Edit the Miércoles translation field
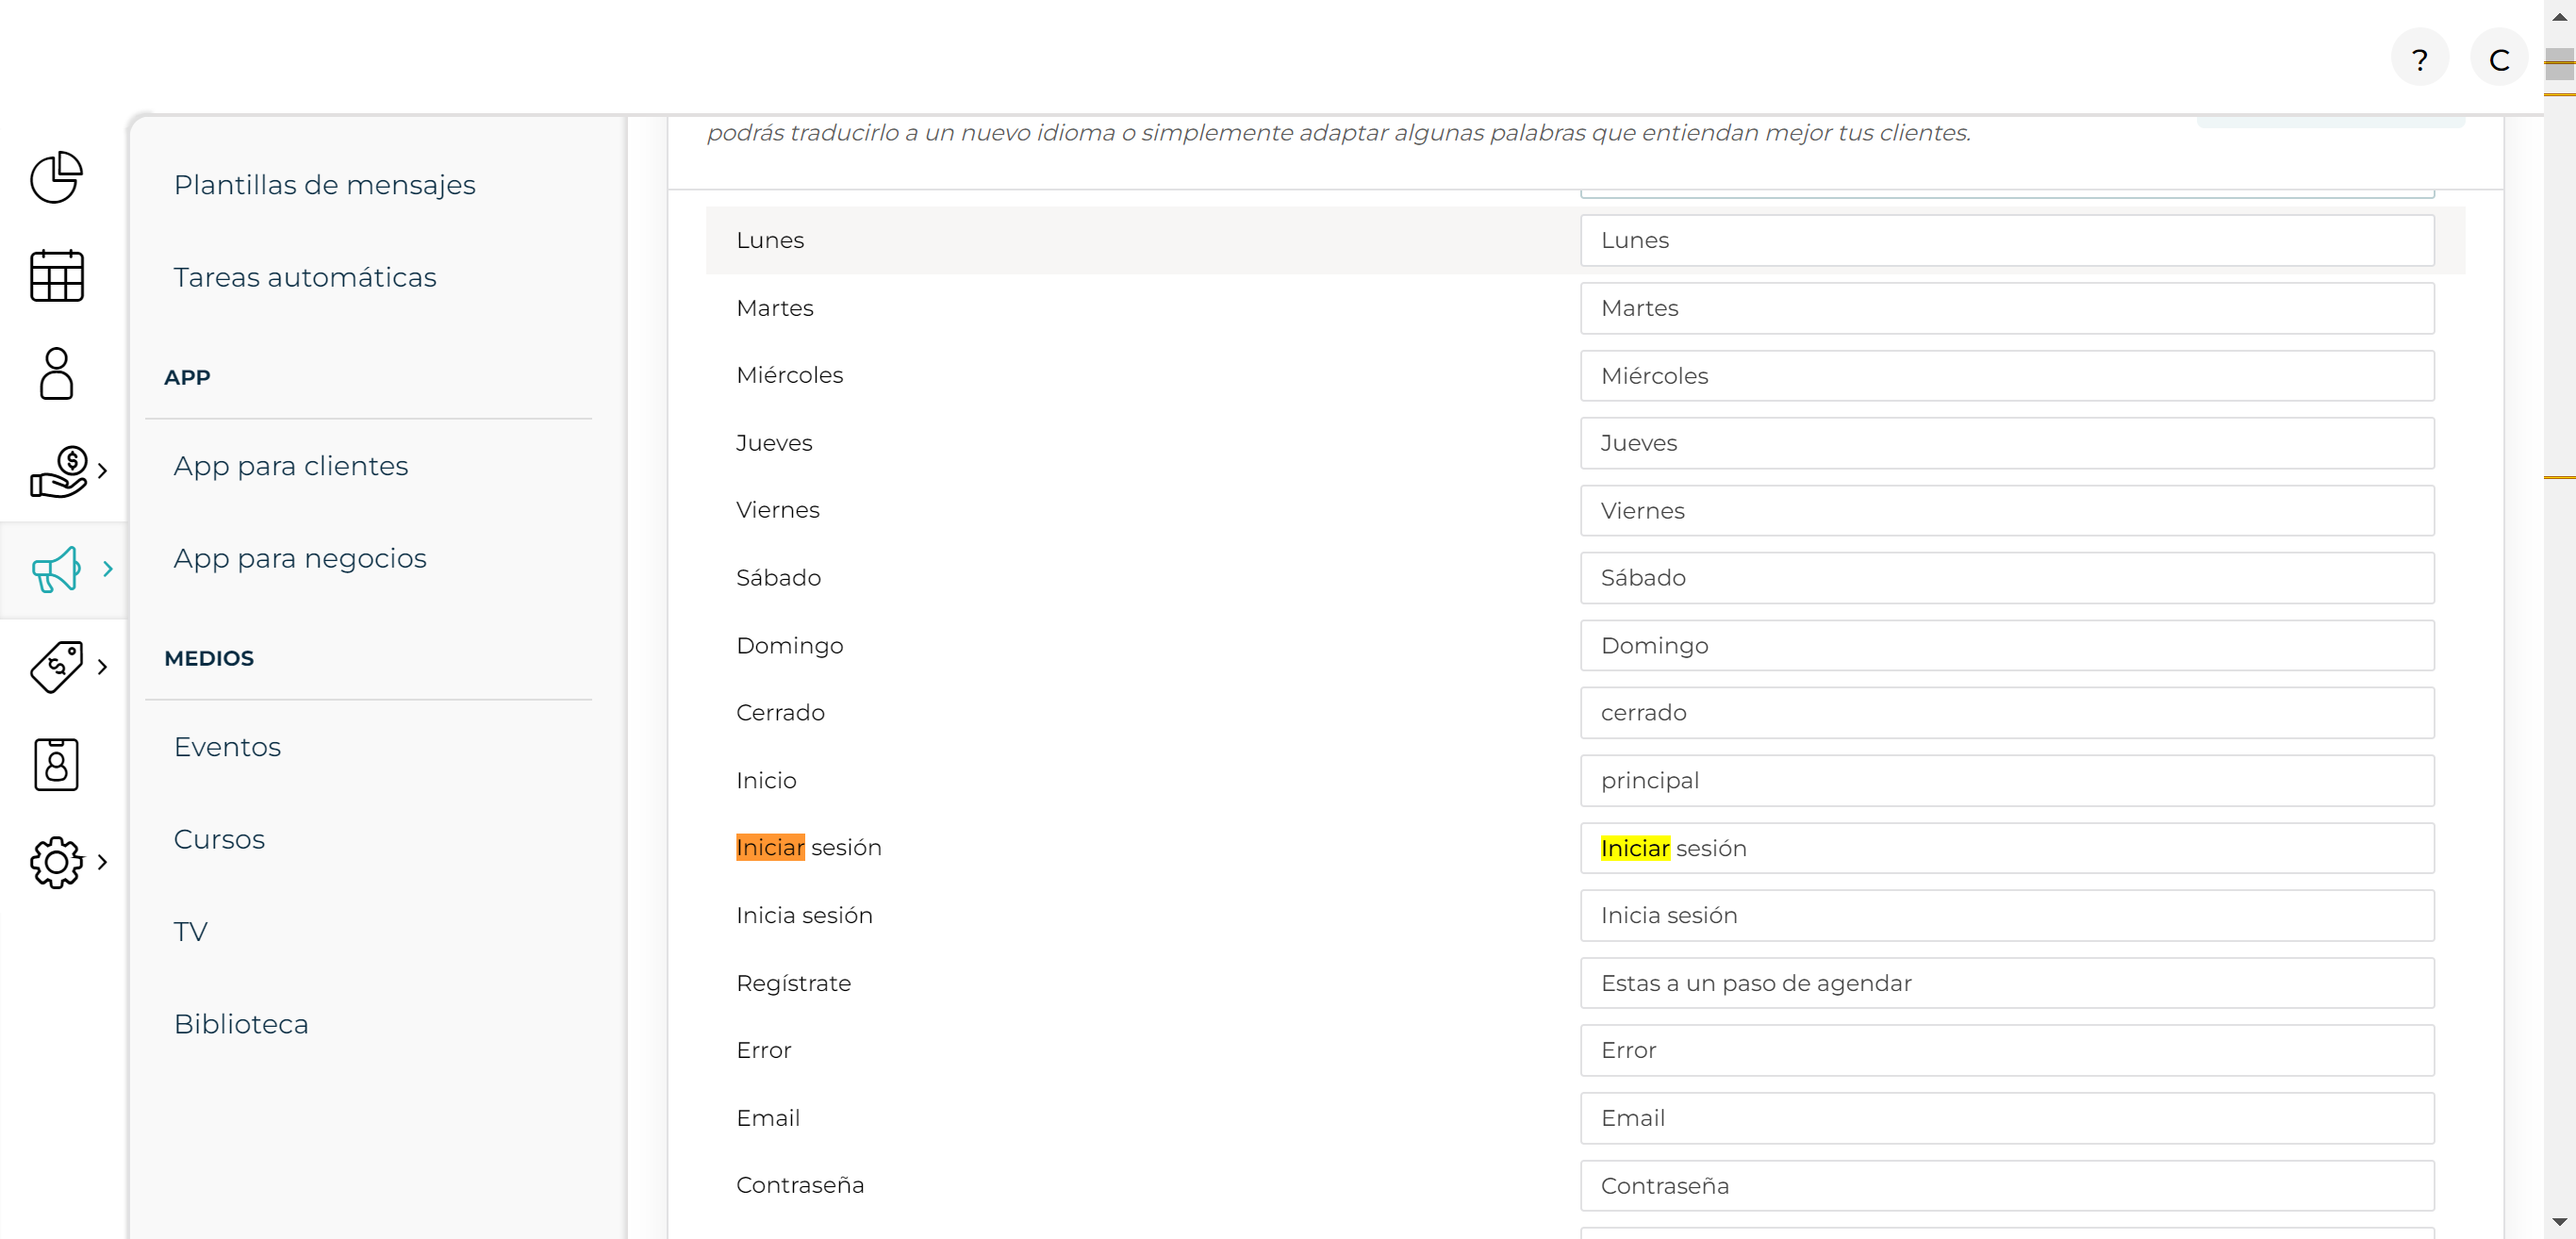This screenshot has height=1239, width=2576. [2007, 376]
